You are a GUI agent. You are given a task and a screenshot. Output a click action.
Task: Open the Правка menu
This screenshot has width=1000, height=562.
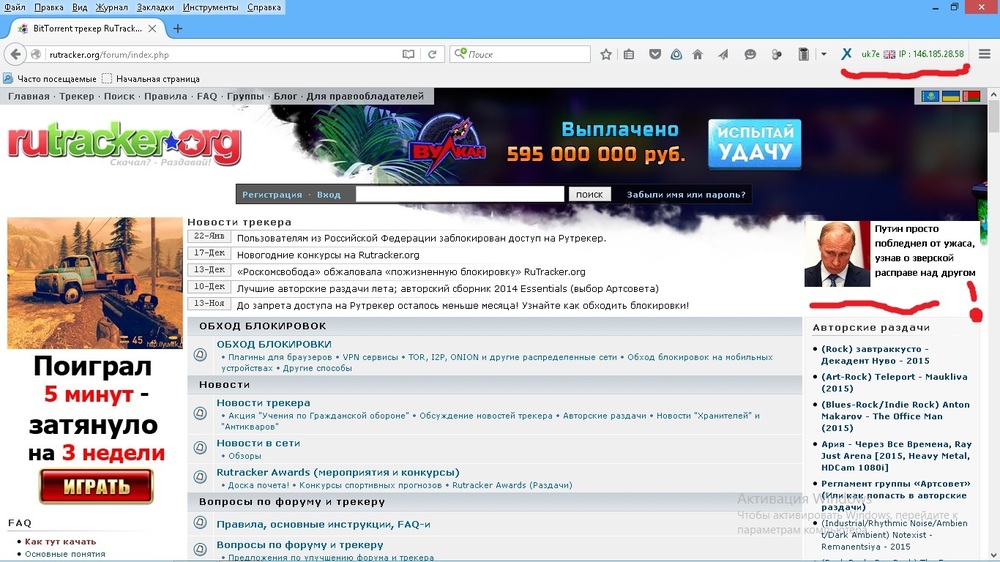48,7
